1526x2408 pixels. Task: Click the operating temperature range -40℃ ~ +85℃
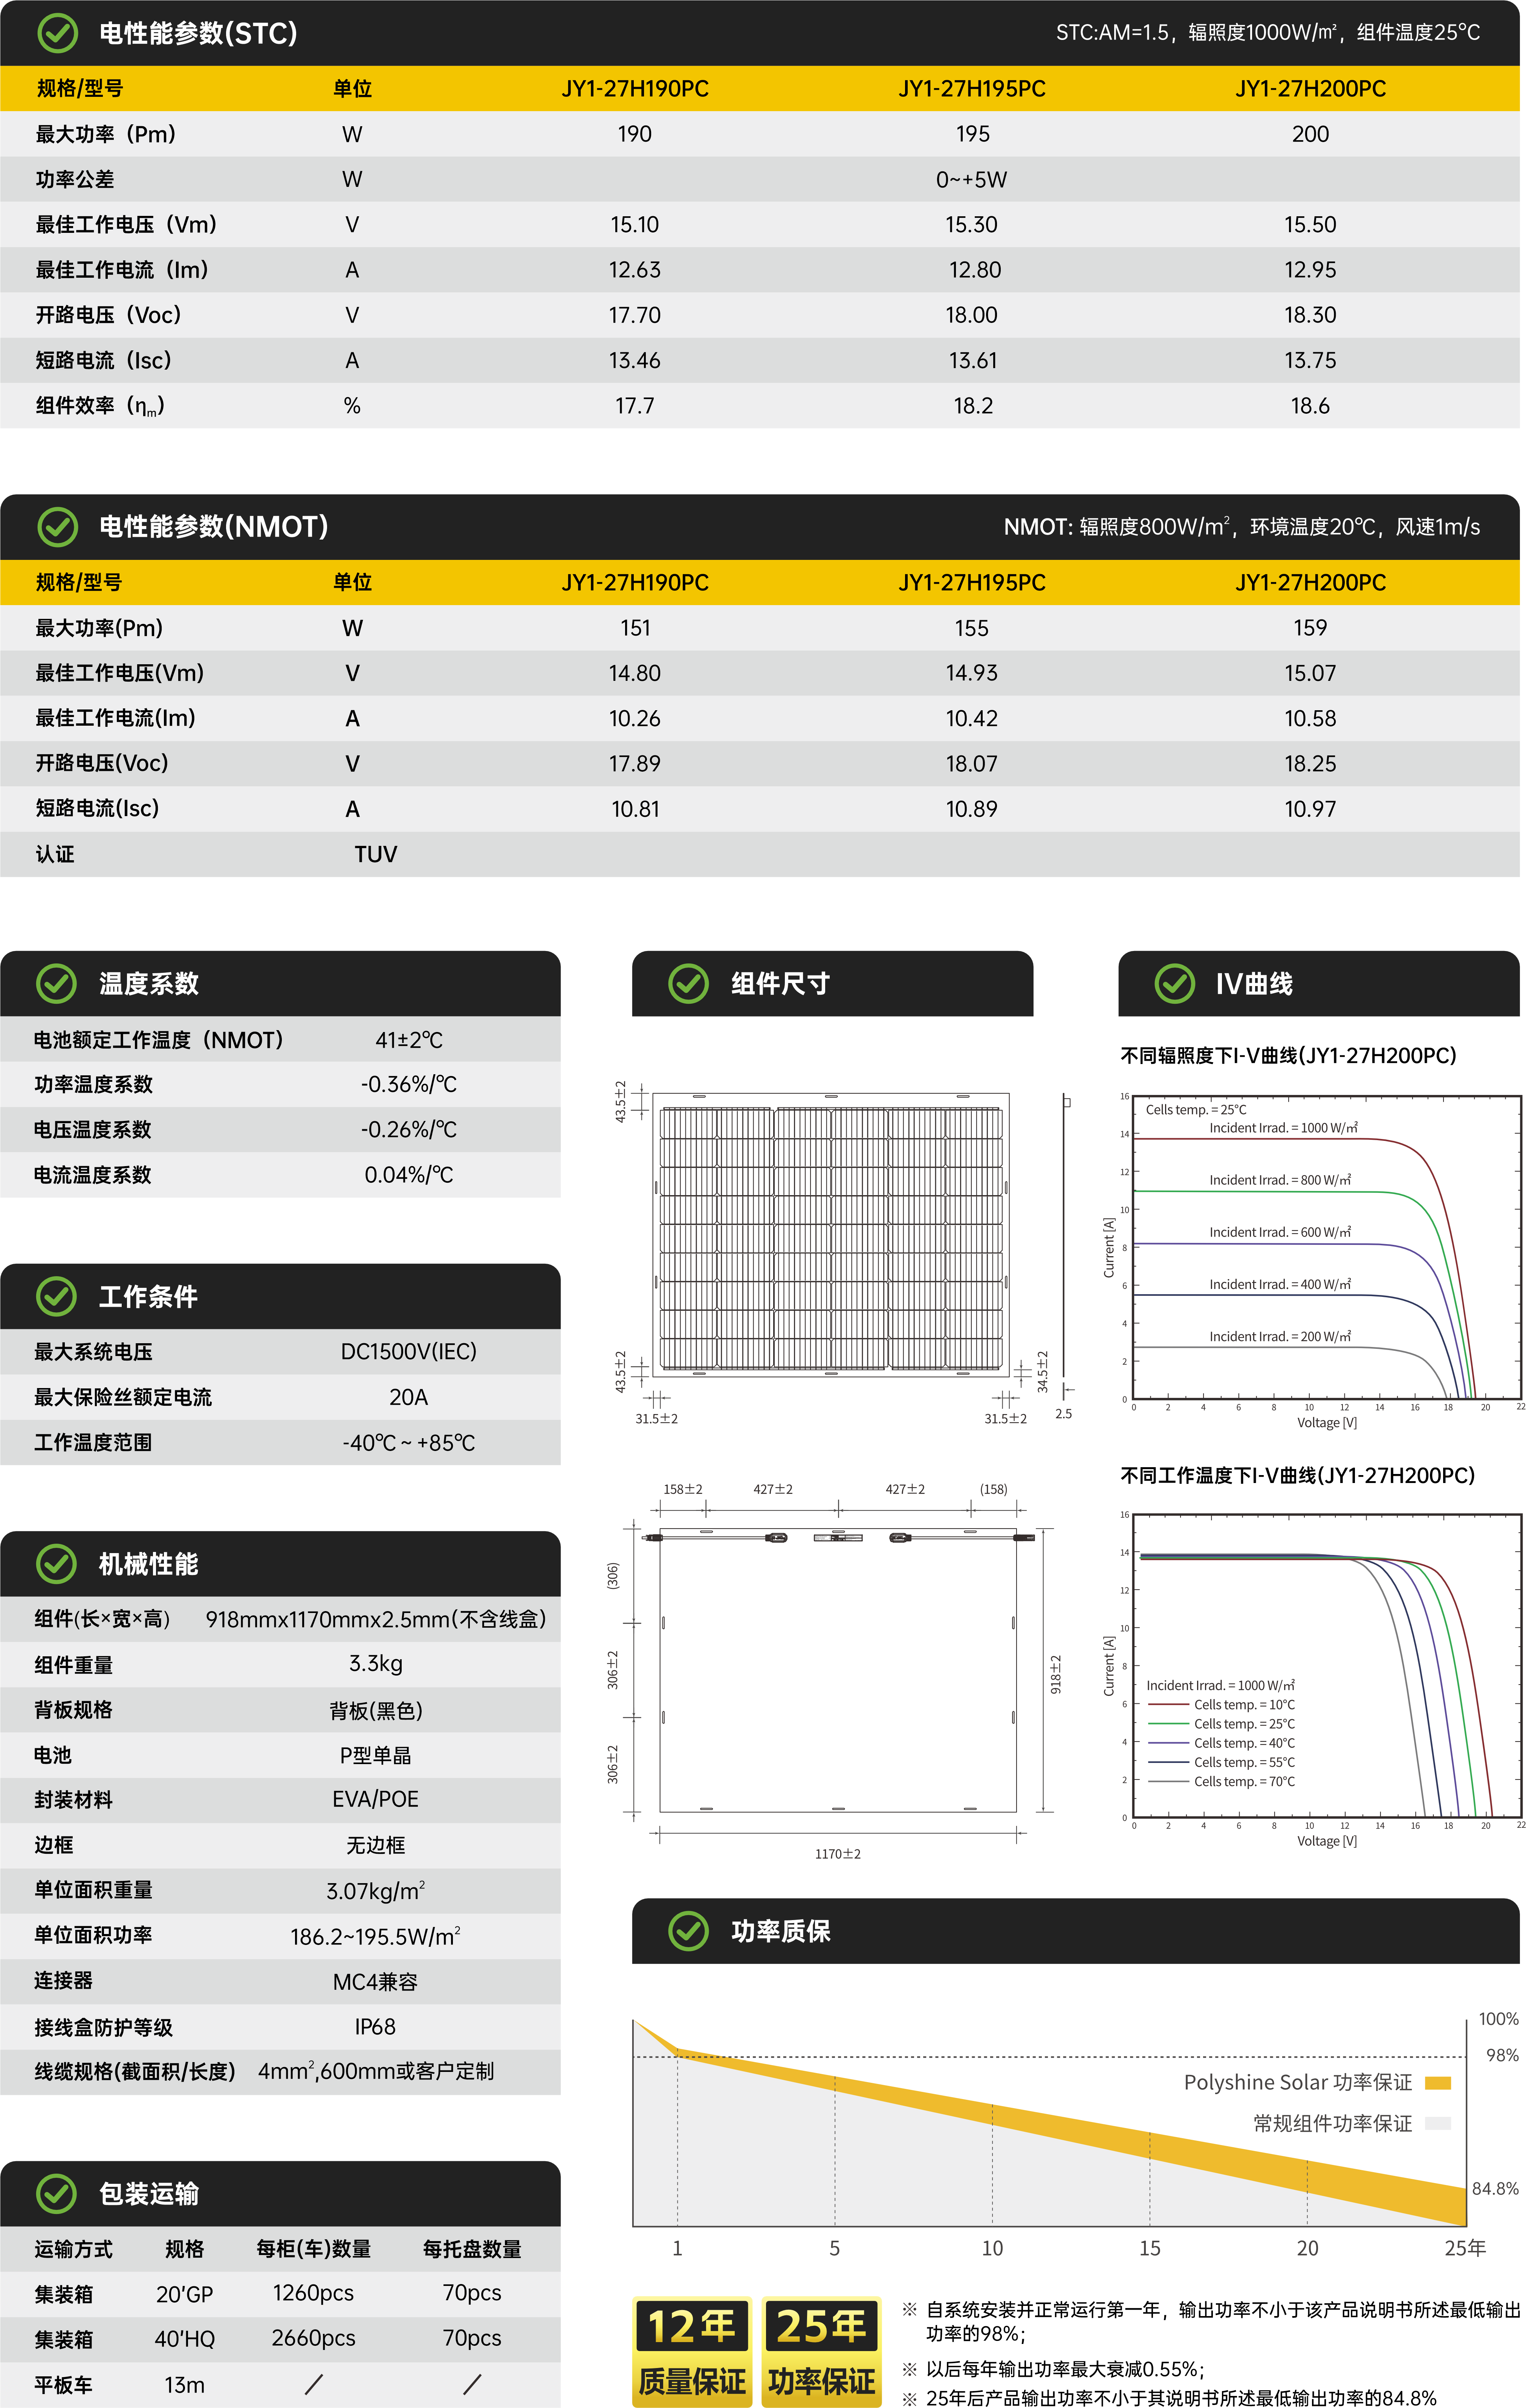(409, 1443)
